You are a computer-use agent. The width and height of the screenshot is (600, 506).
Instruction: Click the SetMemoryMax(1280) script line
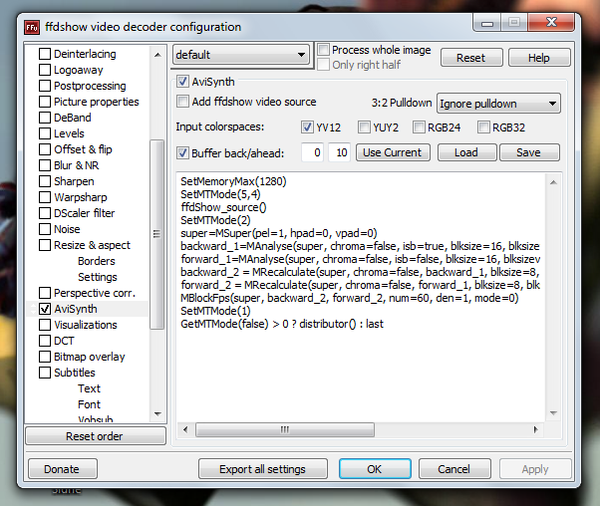(233, 181)
